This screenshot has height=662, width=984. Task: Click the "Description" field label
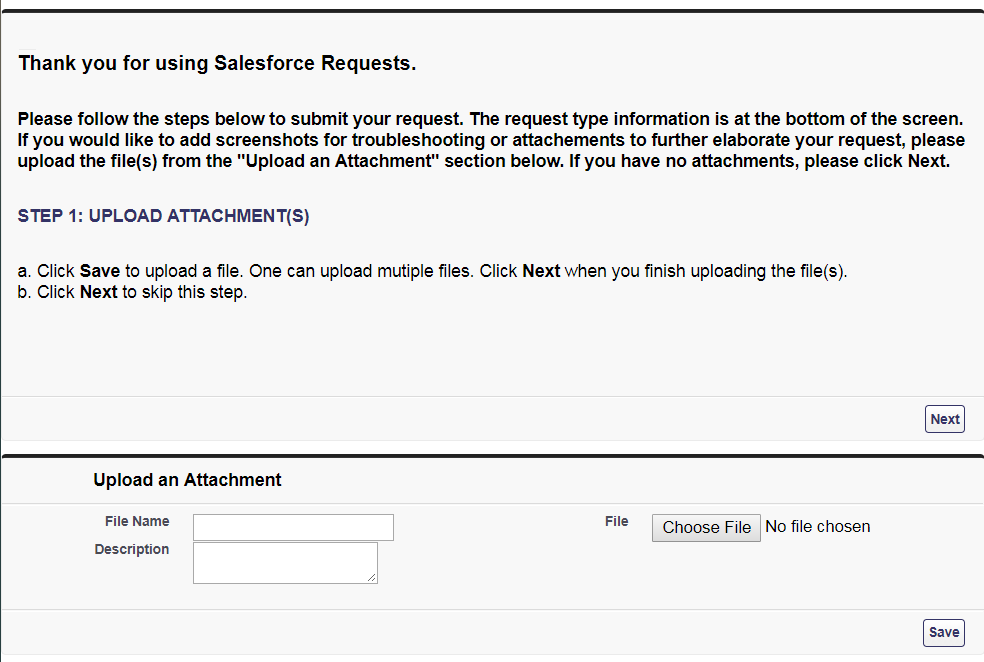[x=132, y=549]
